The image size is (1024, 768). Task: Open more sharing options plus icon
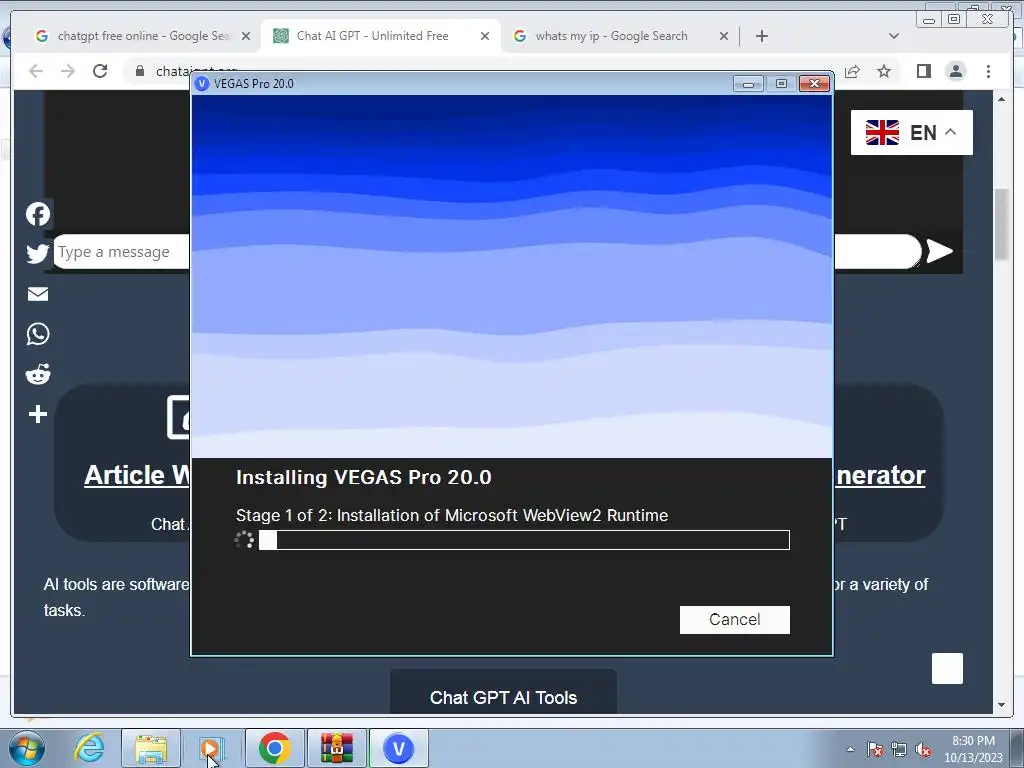coord(38,414)
